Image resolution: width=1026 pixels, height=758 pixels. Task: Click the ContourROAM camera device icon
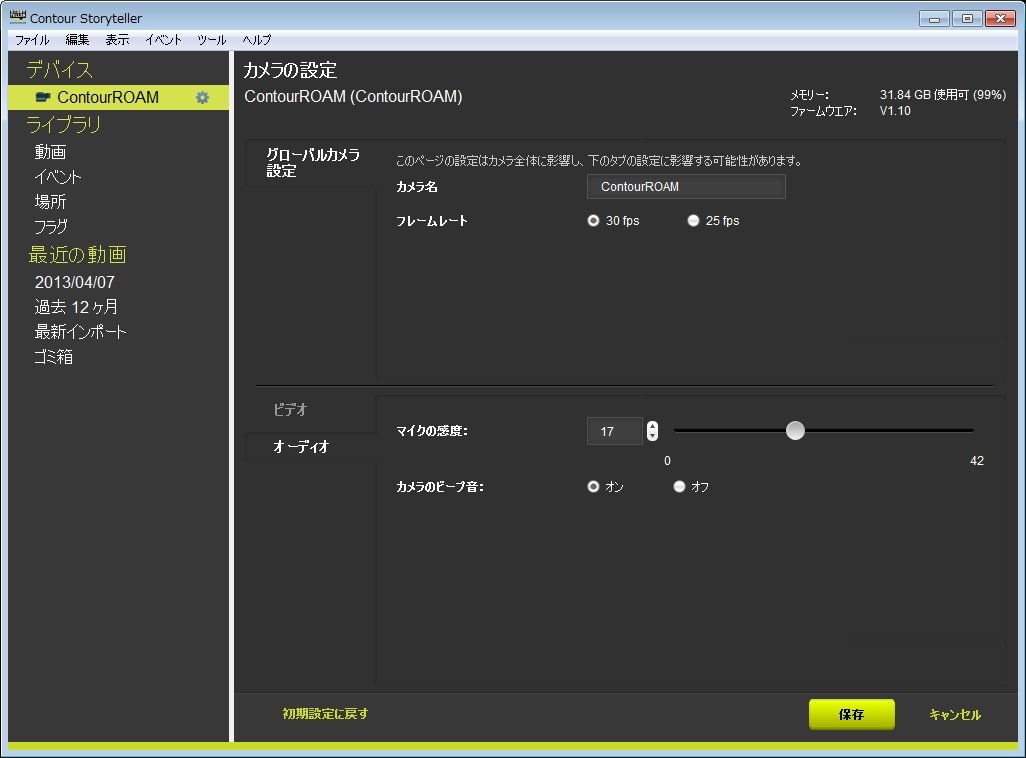tap(43, 97)
